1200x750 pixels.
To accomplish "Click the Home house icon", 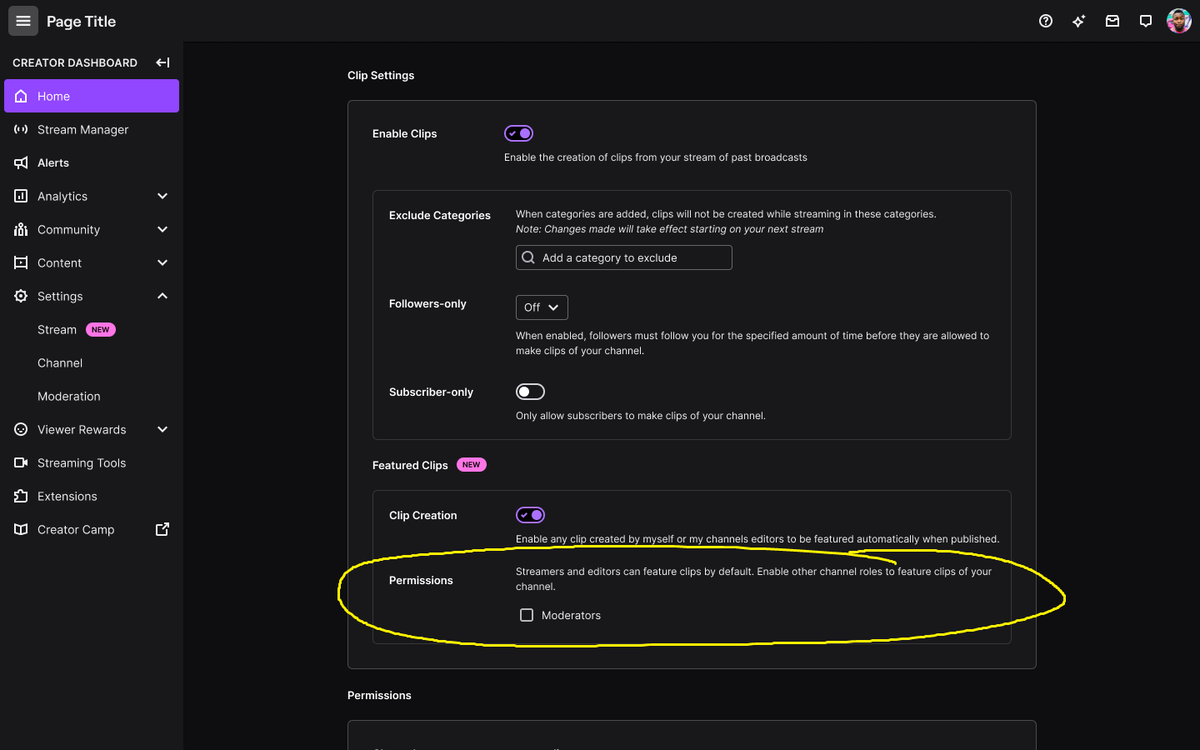I will 21,96.
